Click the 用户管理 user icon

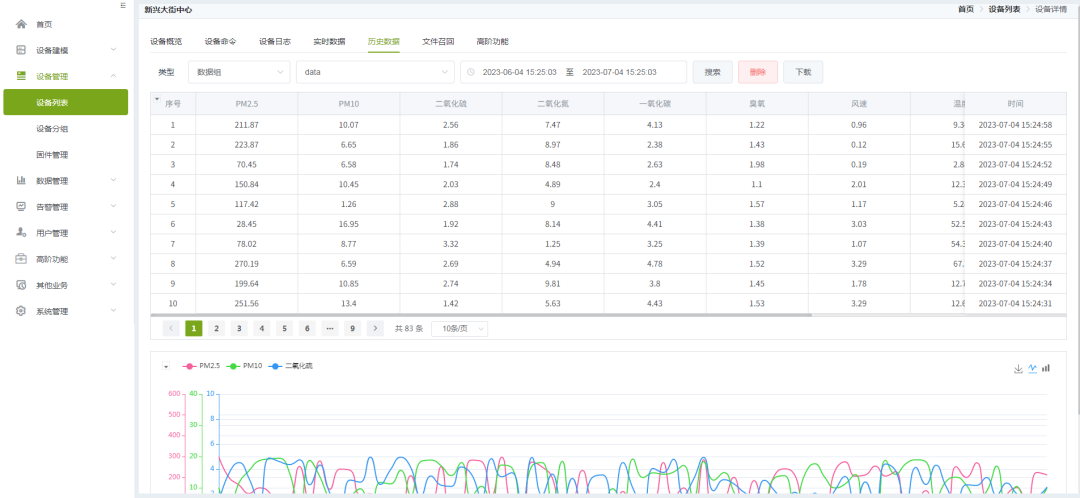21,233
